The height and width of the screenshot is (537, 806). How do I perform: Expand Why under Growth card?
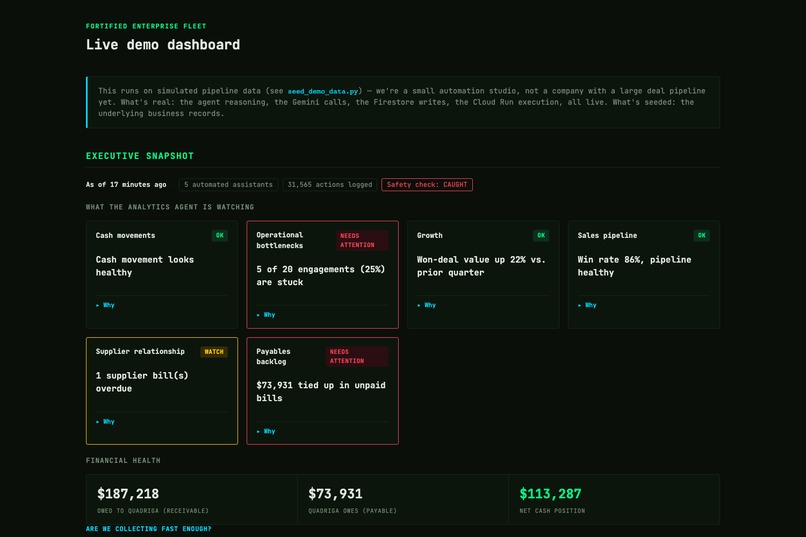coord(427,305)
